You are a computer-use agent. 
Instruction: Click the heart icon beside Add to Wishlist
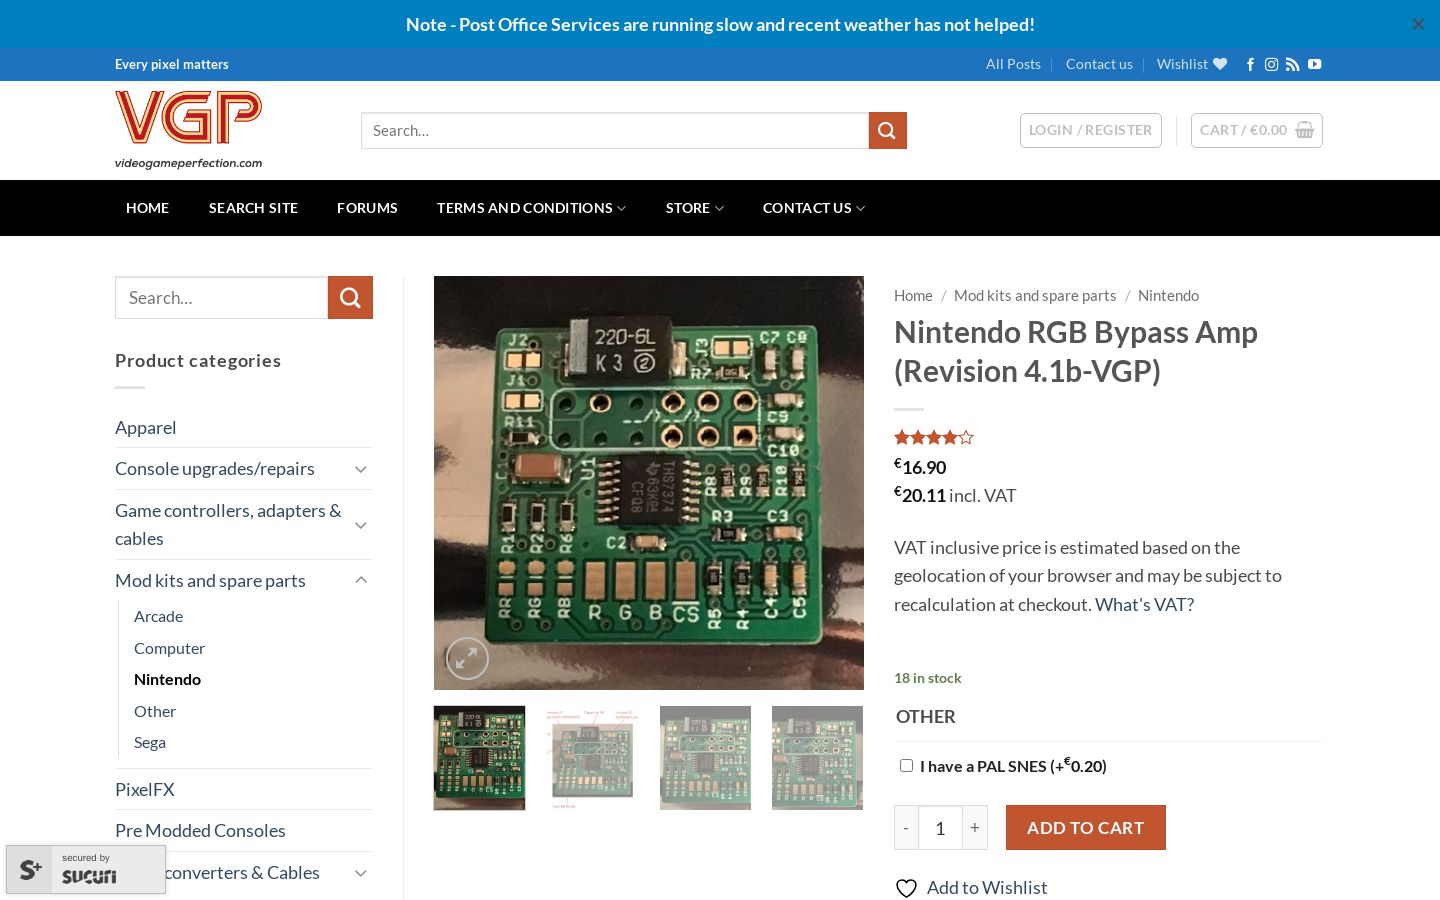click(x=906, y=888)
